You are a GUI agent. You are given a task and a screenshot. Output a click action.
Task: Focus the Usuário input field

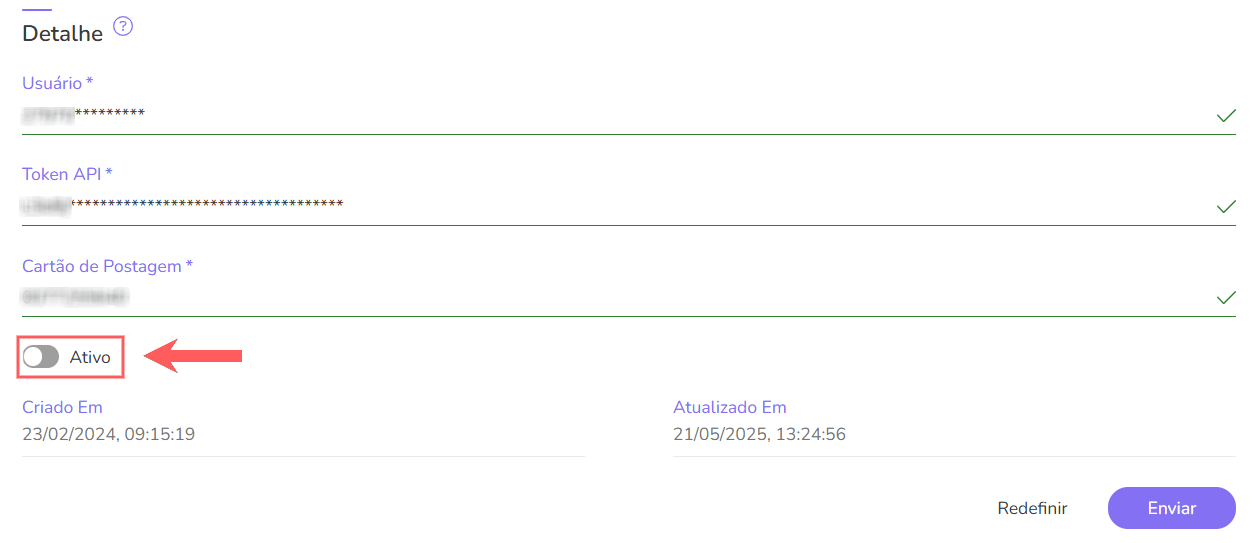point(600,114)
